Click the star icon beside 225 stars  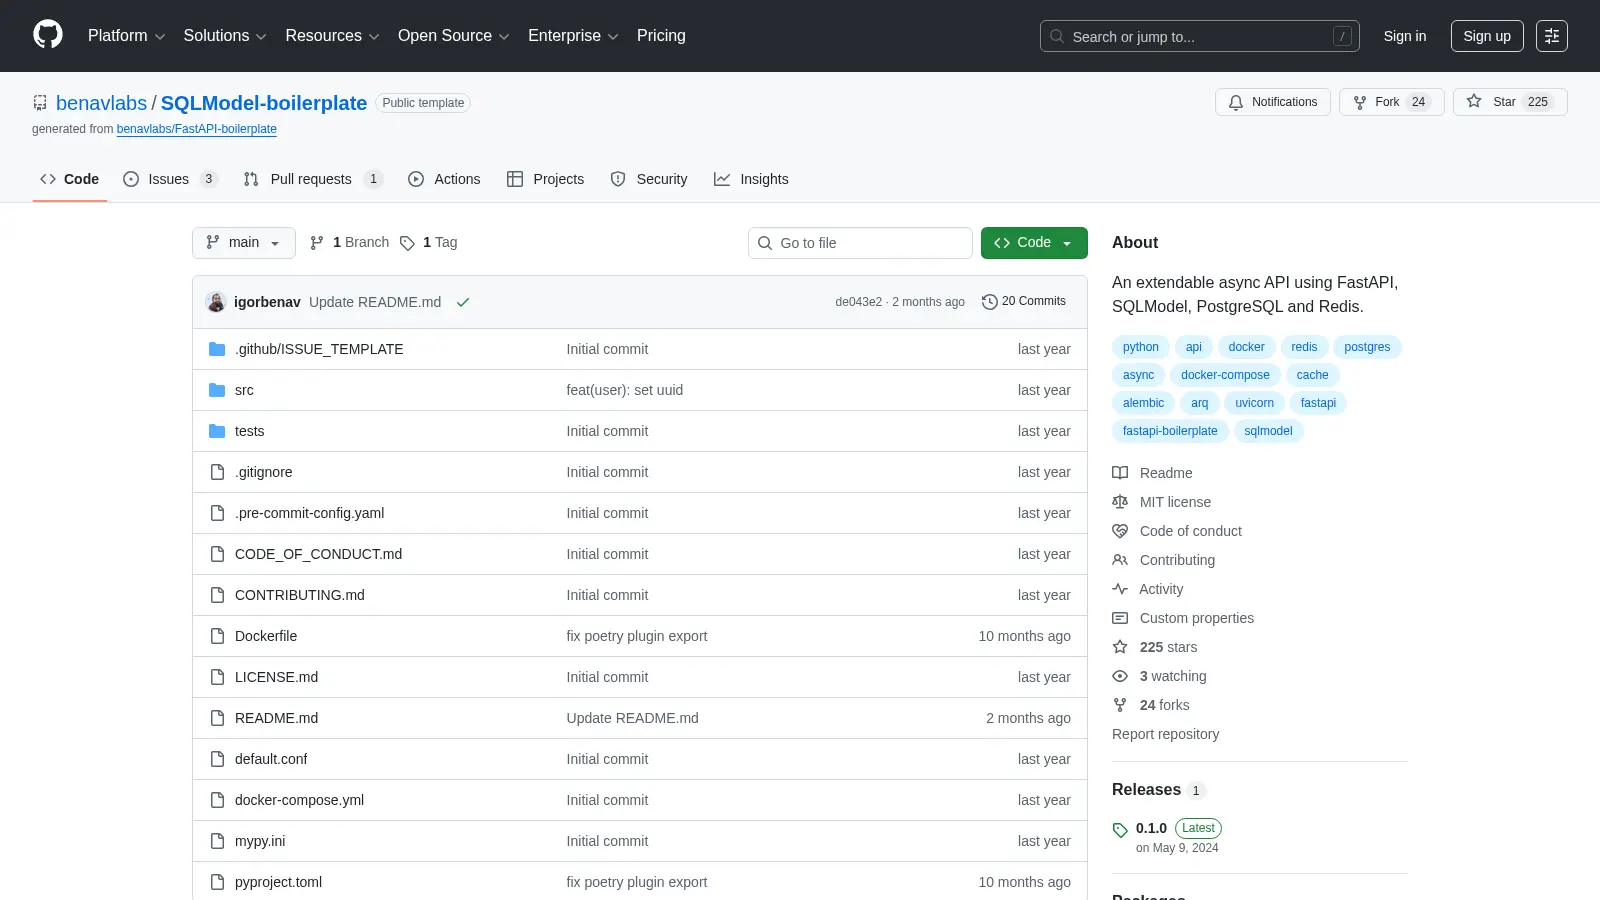[1120, 647]
